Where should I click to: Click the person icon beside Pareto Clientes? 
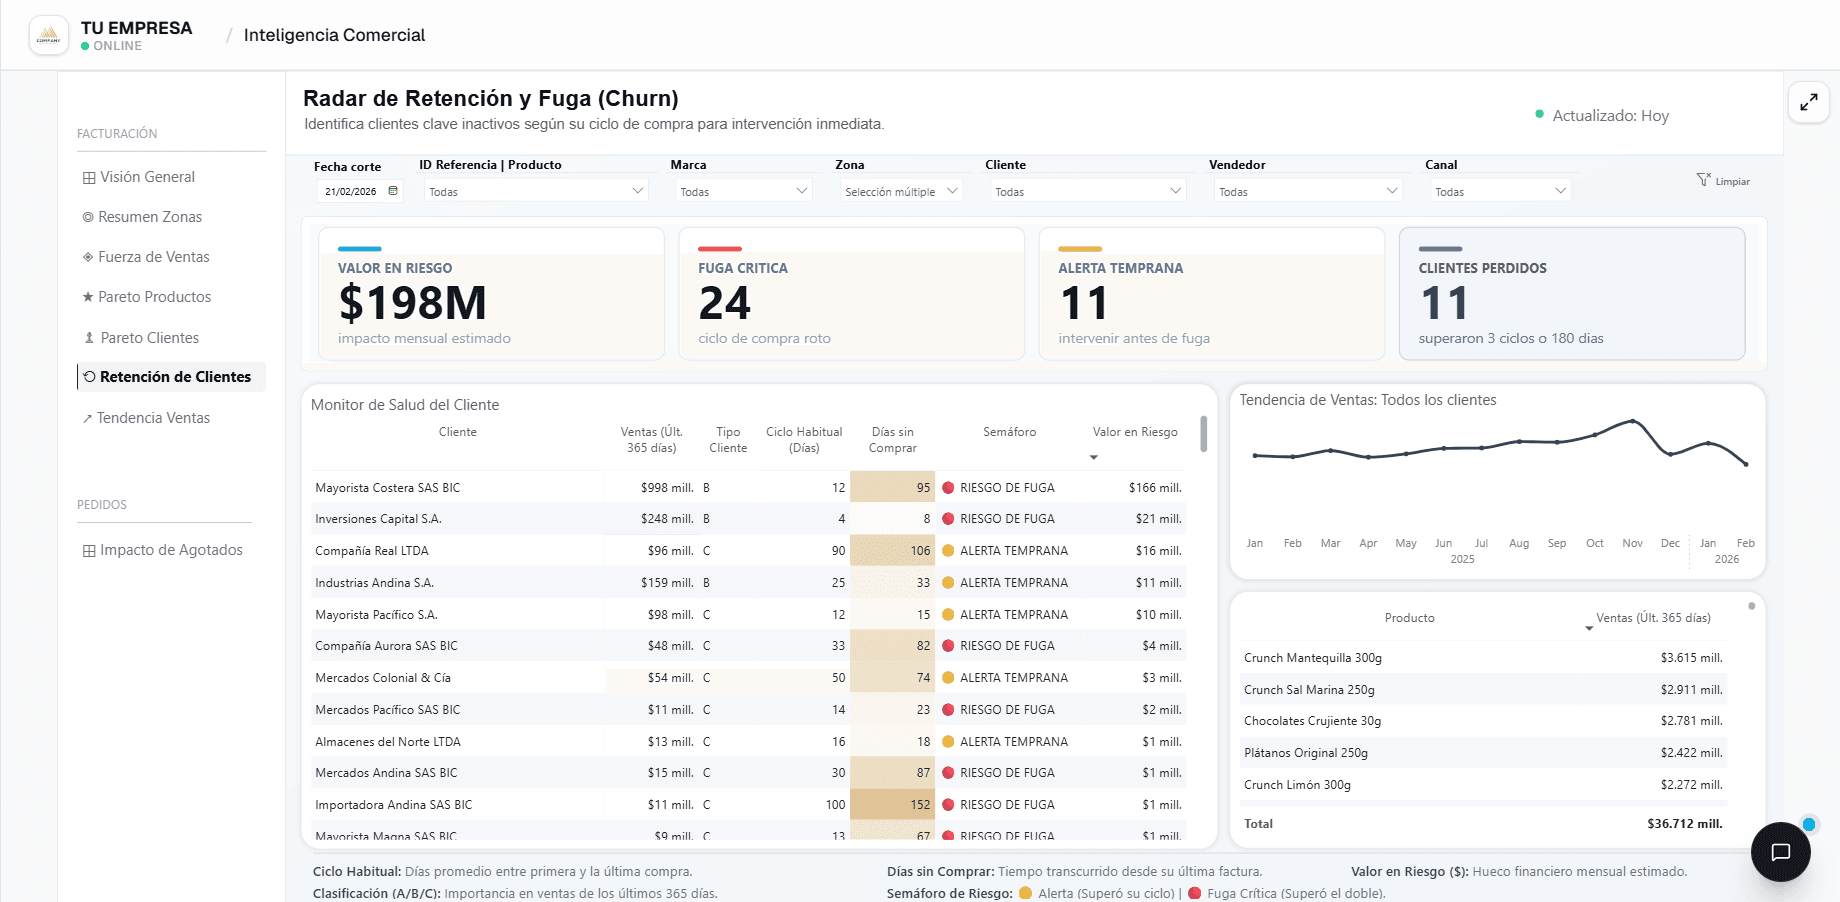[89, 338]
